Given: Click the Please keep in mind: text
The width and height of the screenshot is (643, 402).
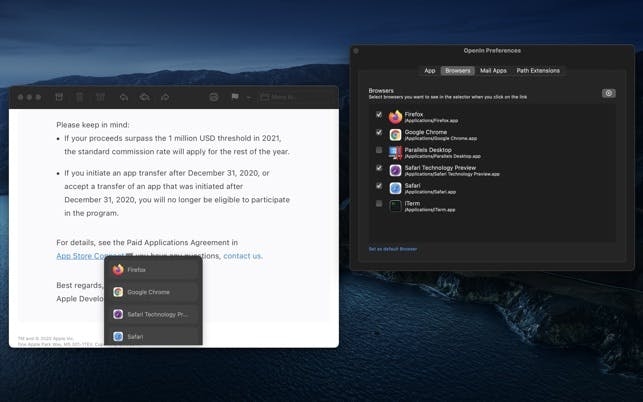Looking at the screenshot, I should pyautogui.click(x=93, y=125).
